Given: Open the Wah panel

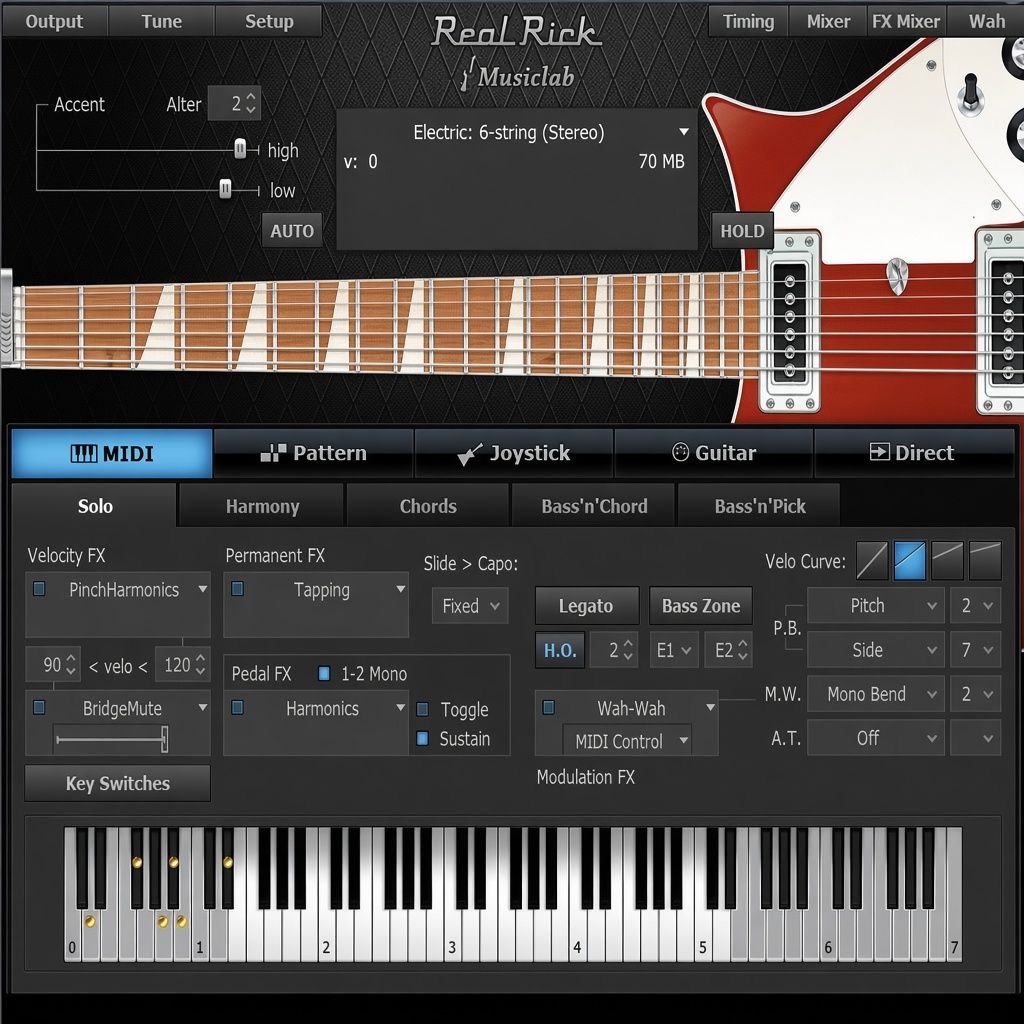Looking at the screenshot, I should coord(986,21).
